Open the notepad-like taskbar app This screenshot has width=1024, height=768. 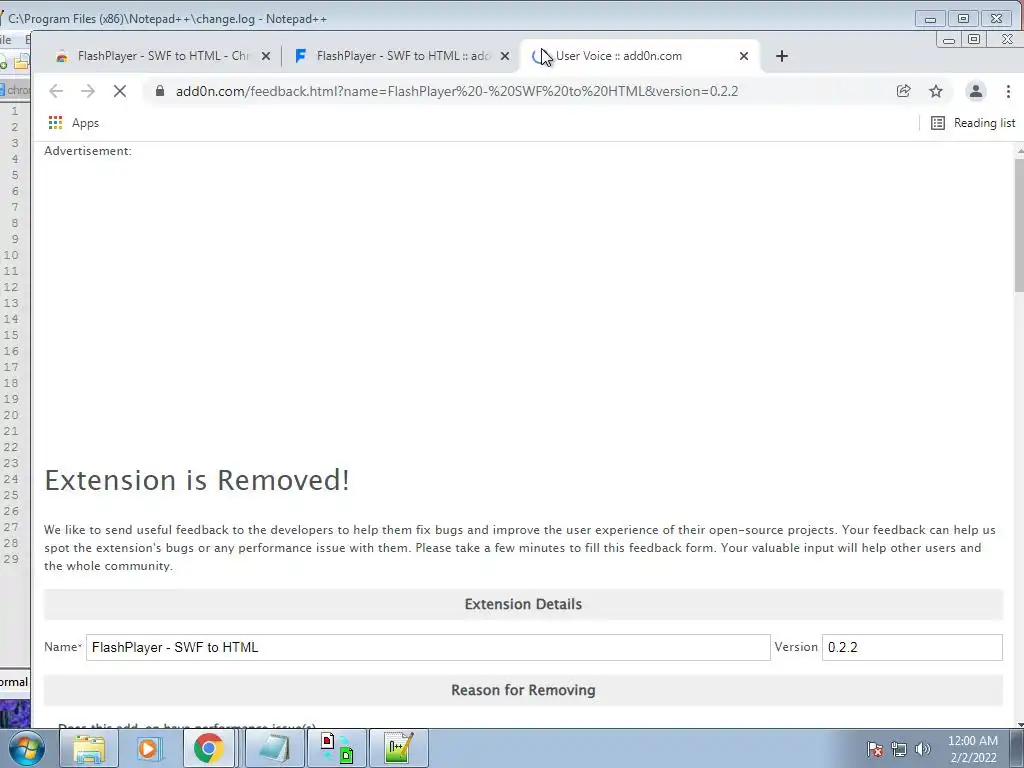tap(275, 748)
